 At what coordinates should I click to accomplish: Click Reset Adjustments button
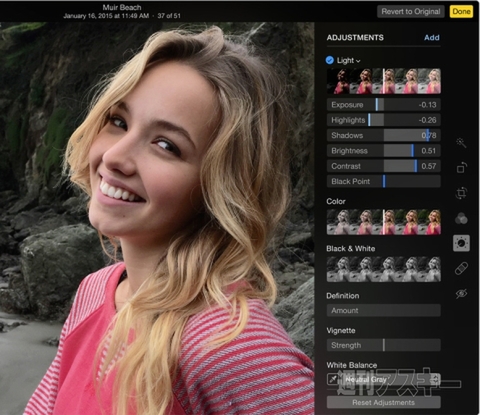click(384, 402)
